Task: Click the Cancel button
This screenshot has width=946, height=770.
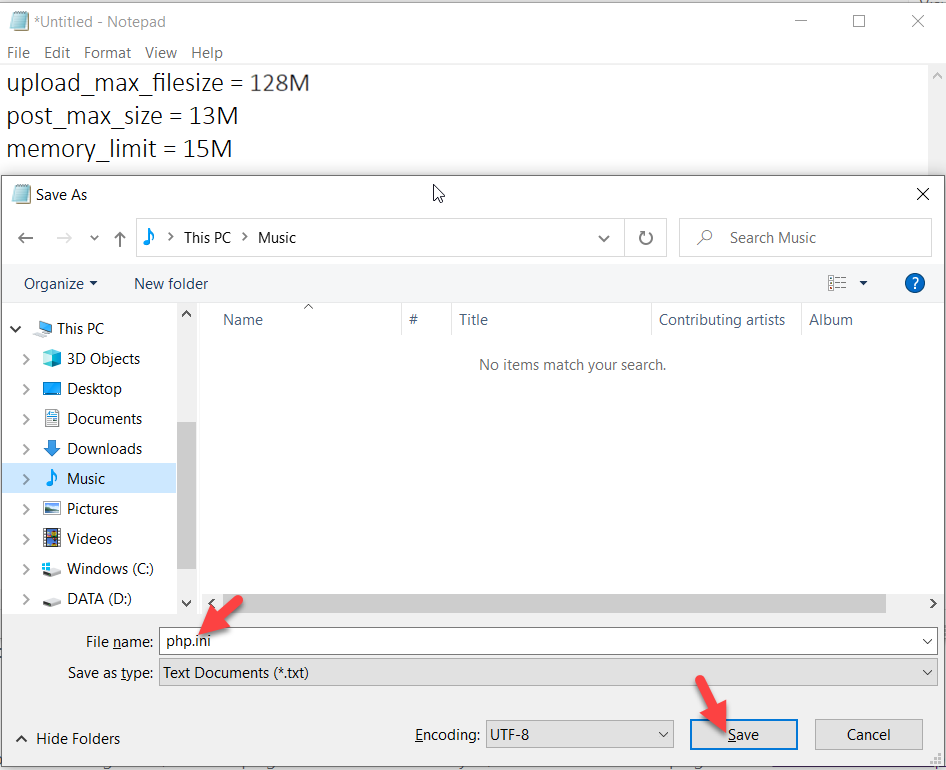Action: coord(868,734)
